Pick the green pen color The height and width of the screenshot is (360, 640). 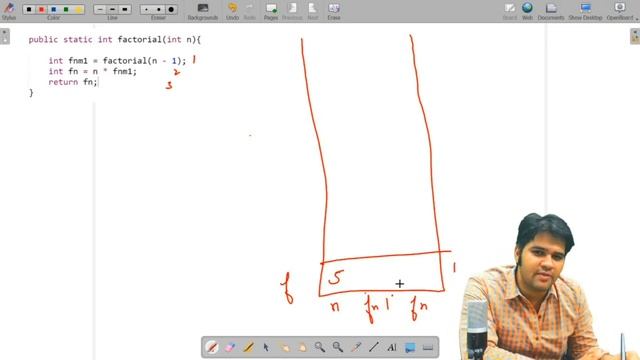tap(66, 9)
